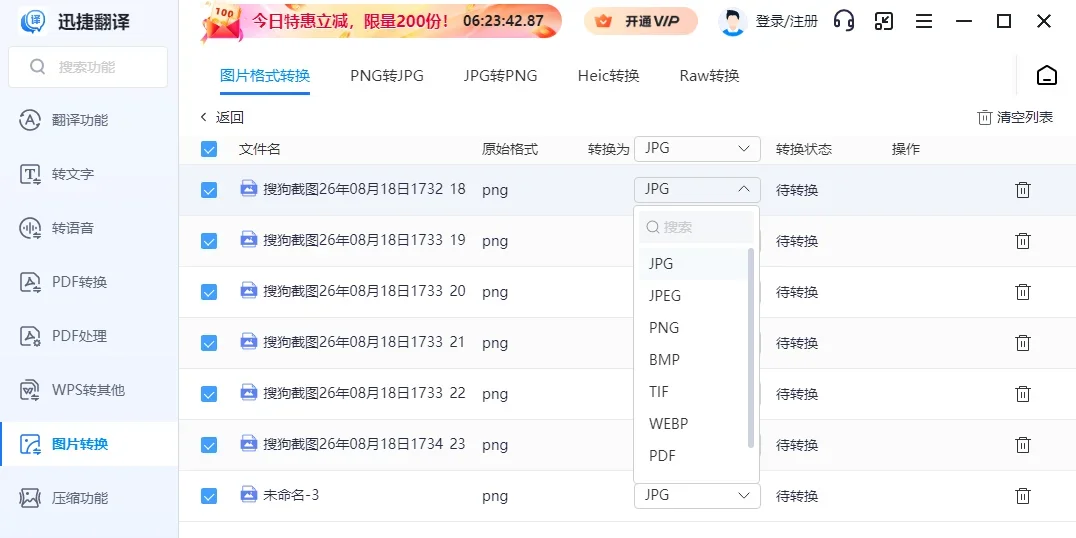1076x538 pixels.
Task: Switch to Heic转换 tab
Action: point(609,75)
